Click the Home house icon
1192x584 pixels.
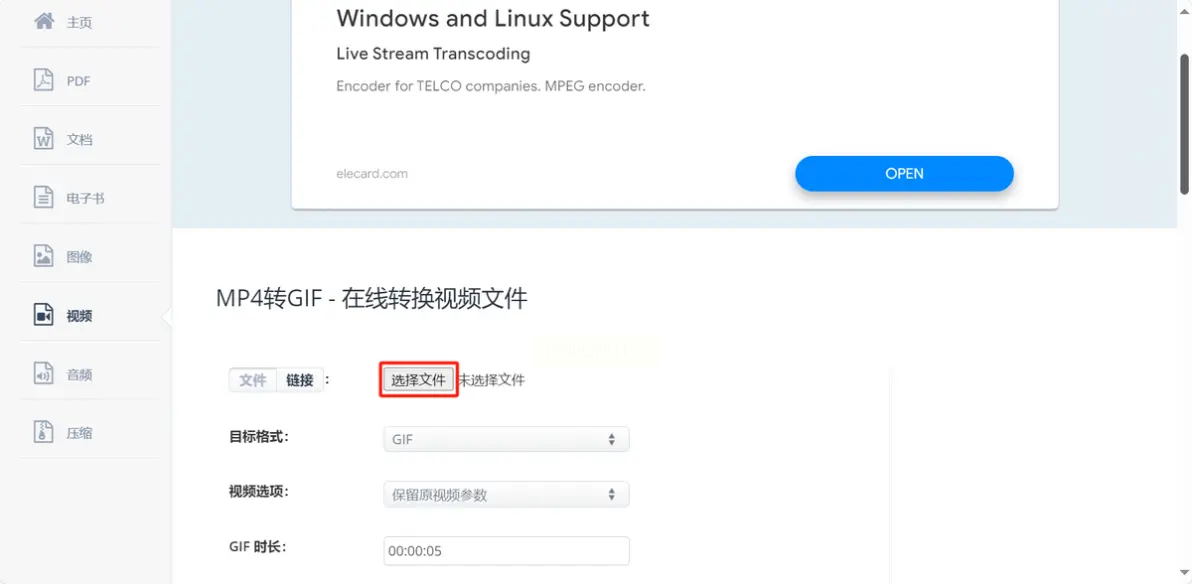[x=44, y=21]
